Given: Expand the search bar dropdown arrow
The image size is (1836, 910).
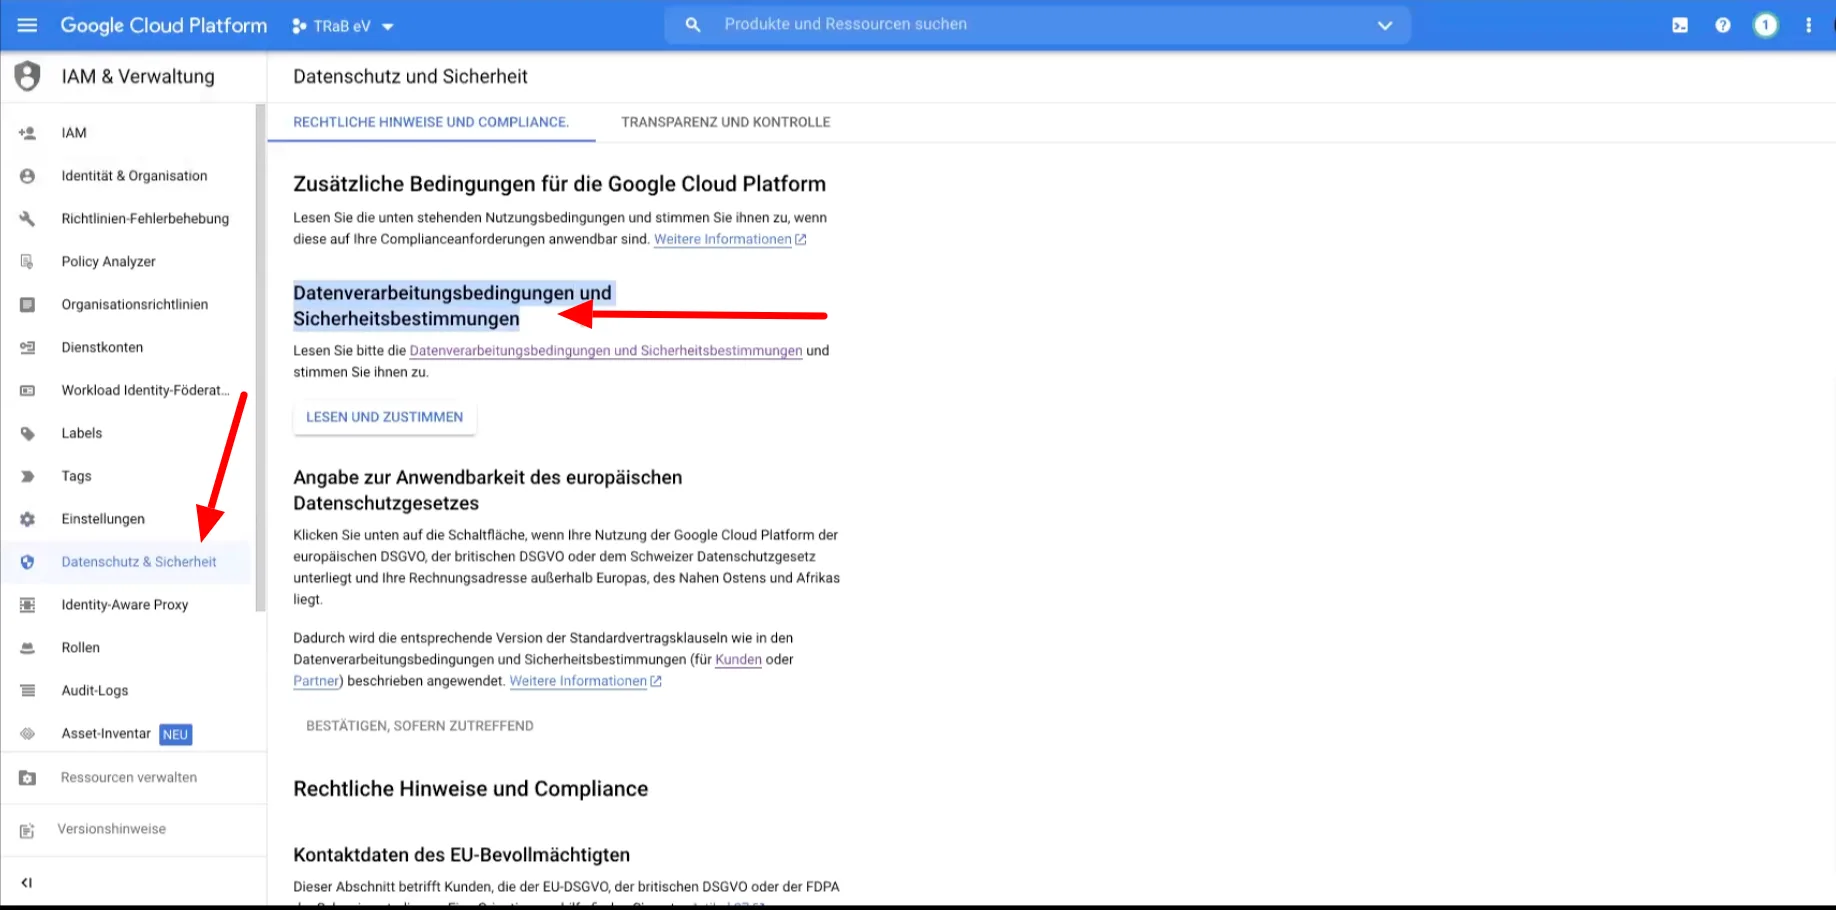Looking at the screenshot, I should point(1385,25).
